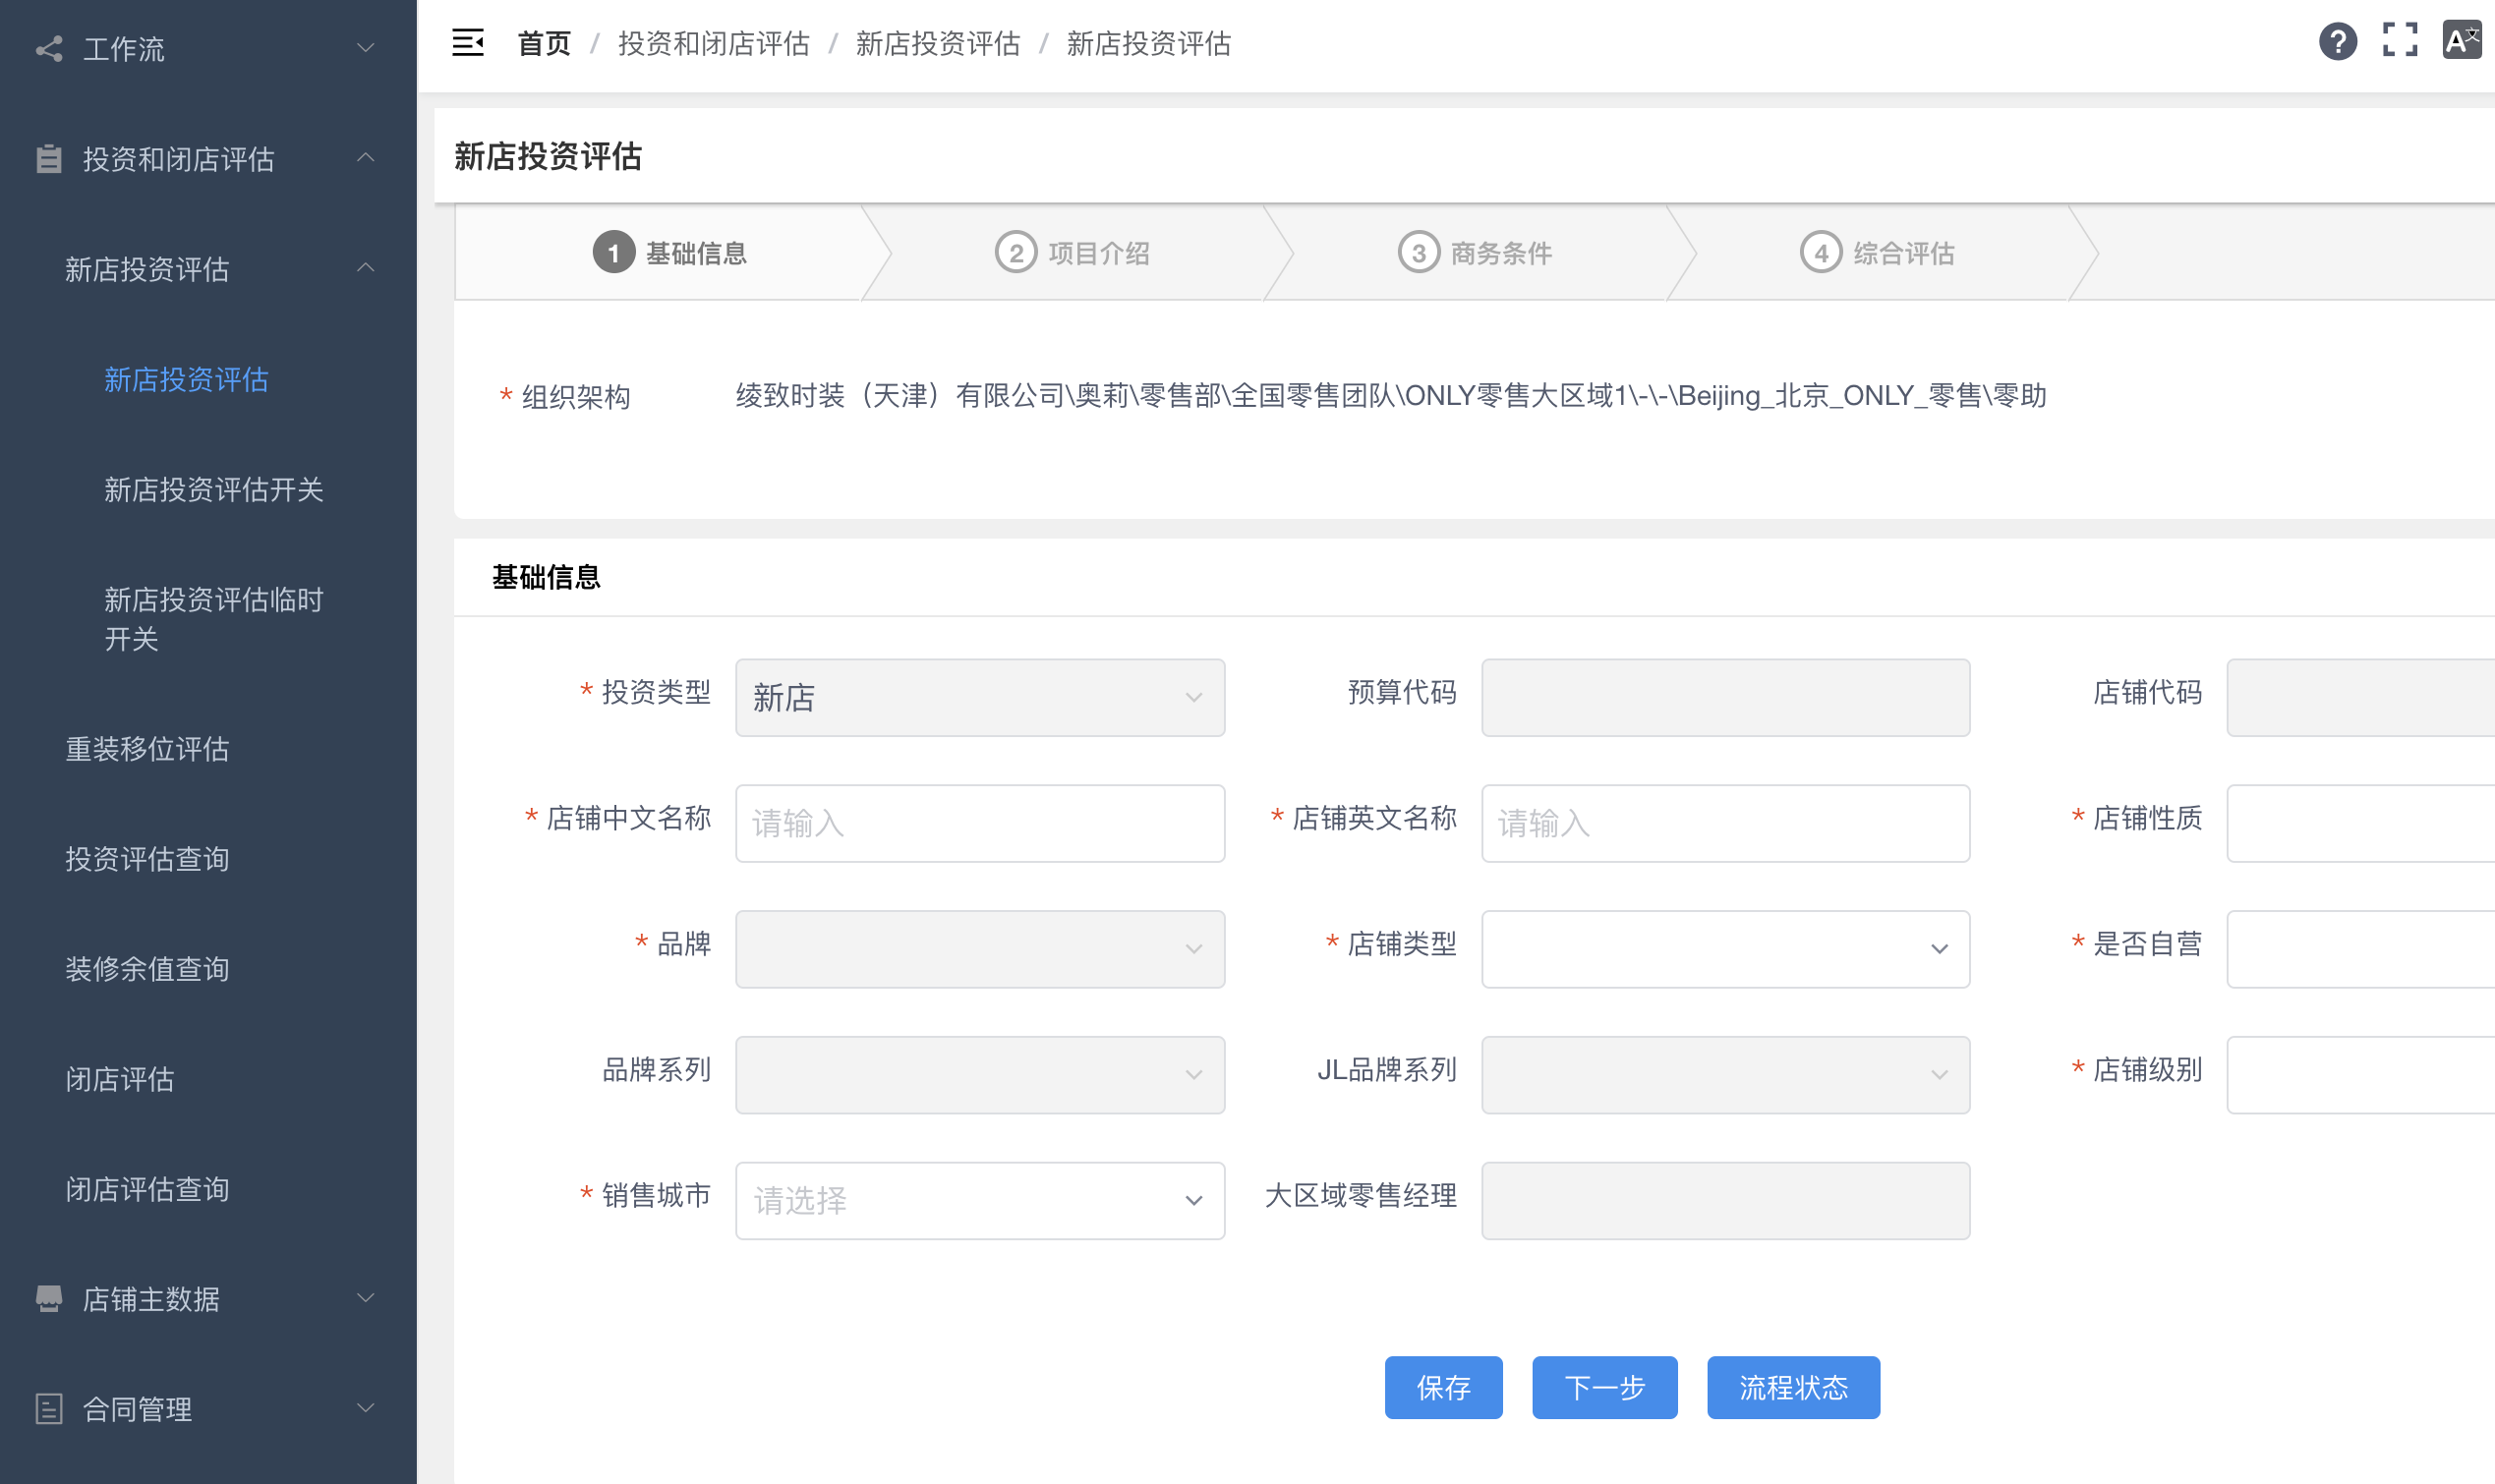Click the 店铺代码 field
2495x1484 pixels.
pos(2361,698)
